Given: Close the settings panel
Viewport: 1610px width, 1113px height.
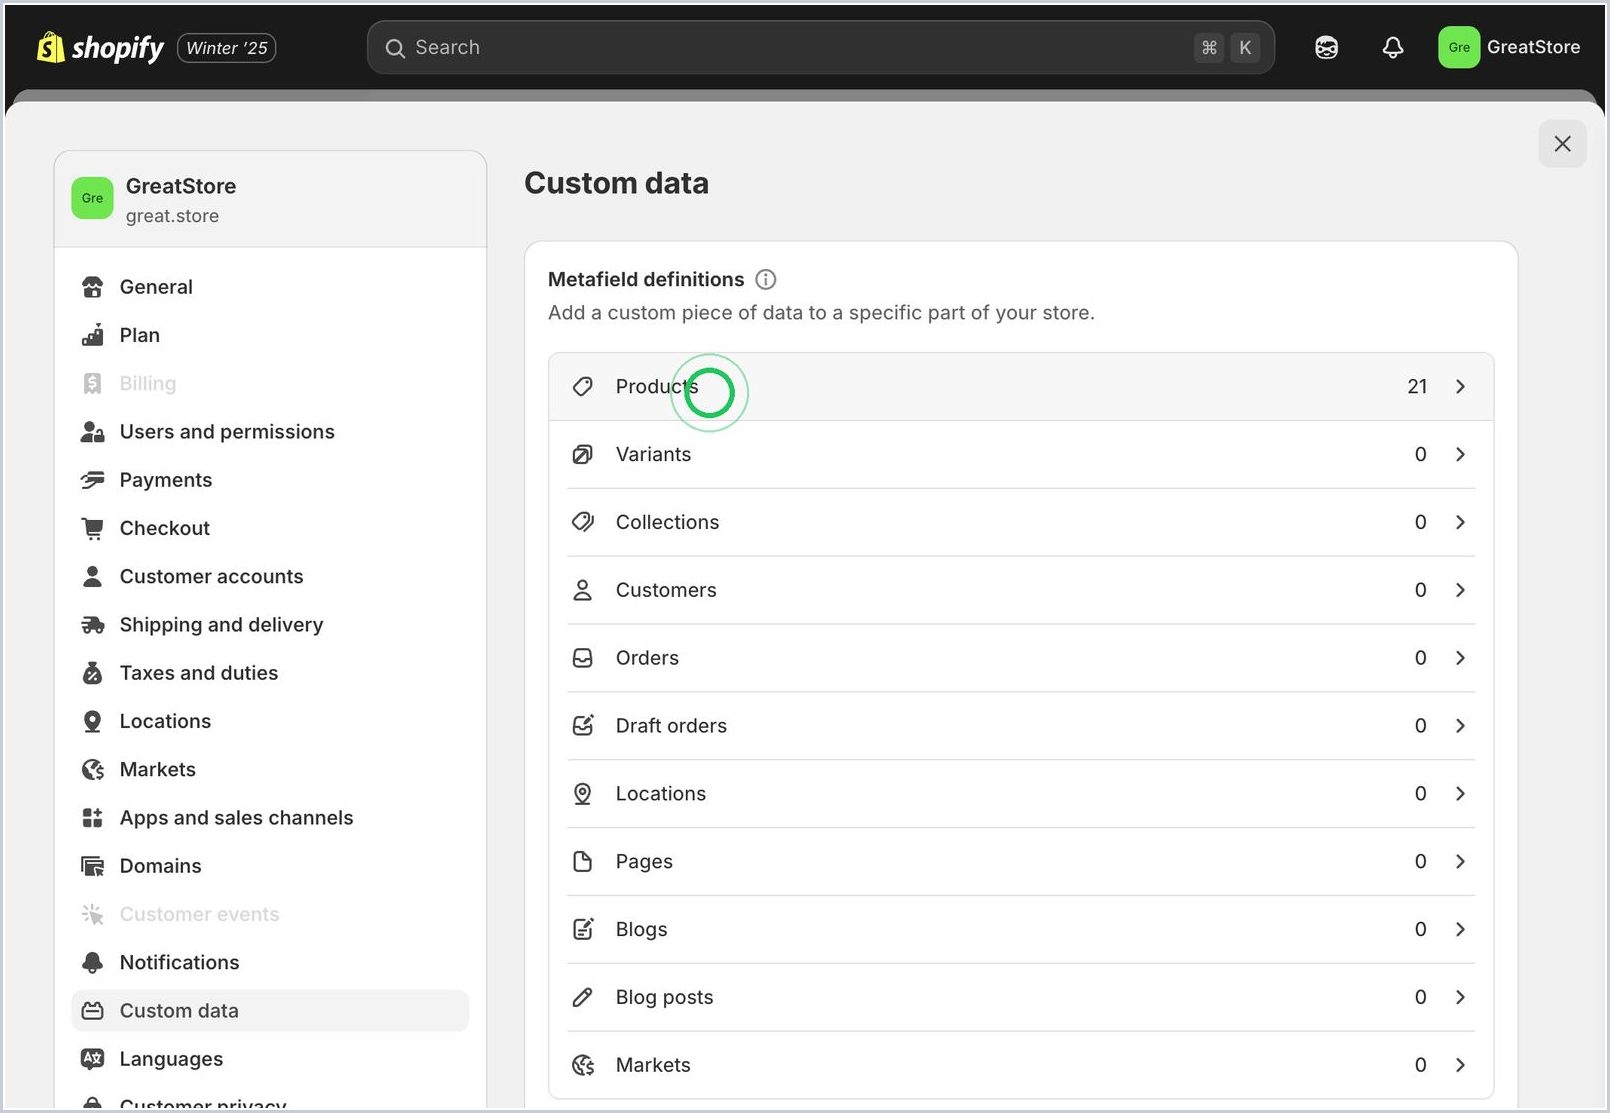Looking at the screenshot, I should click(x=1562, y=144).
